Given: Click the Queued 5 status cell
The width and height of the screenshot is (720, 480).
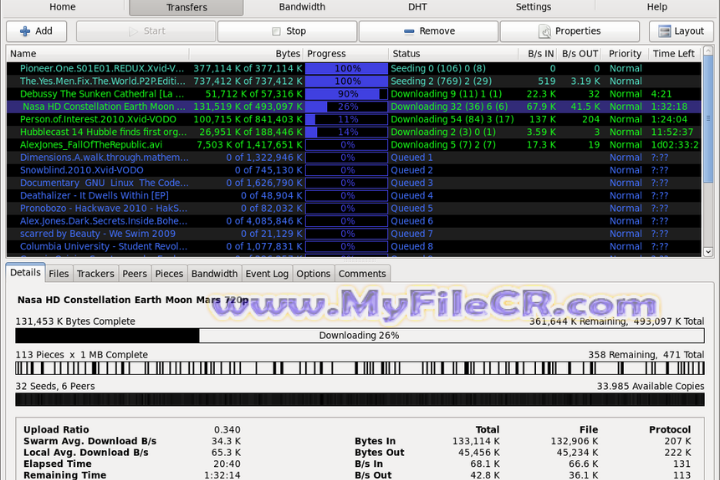Looking at the screenshot, I should 411,209.
